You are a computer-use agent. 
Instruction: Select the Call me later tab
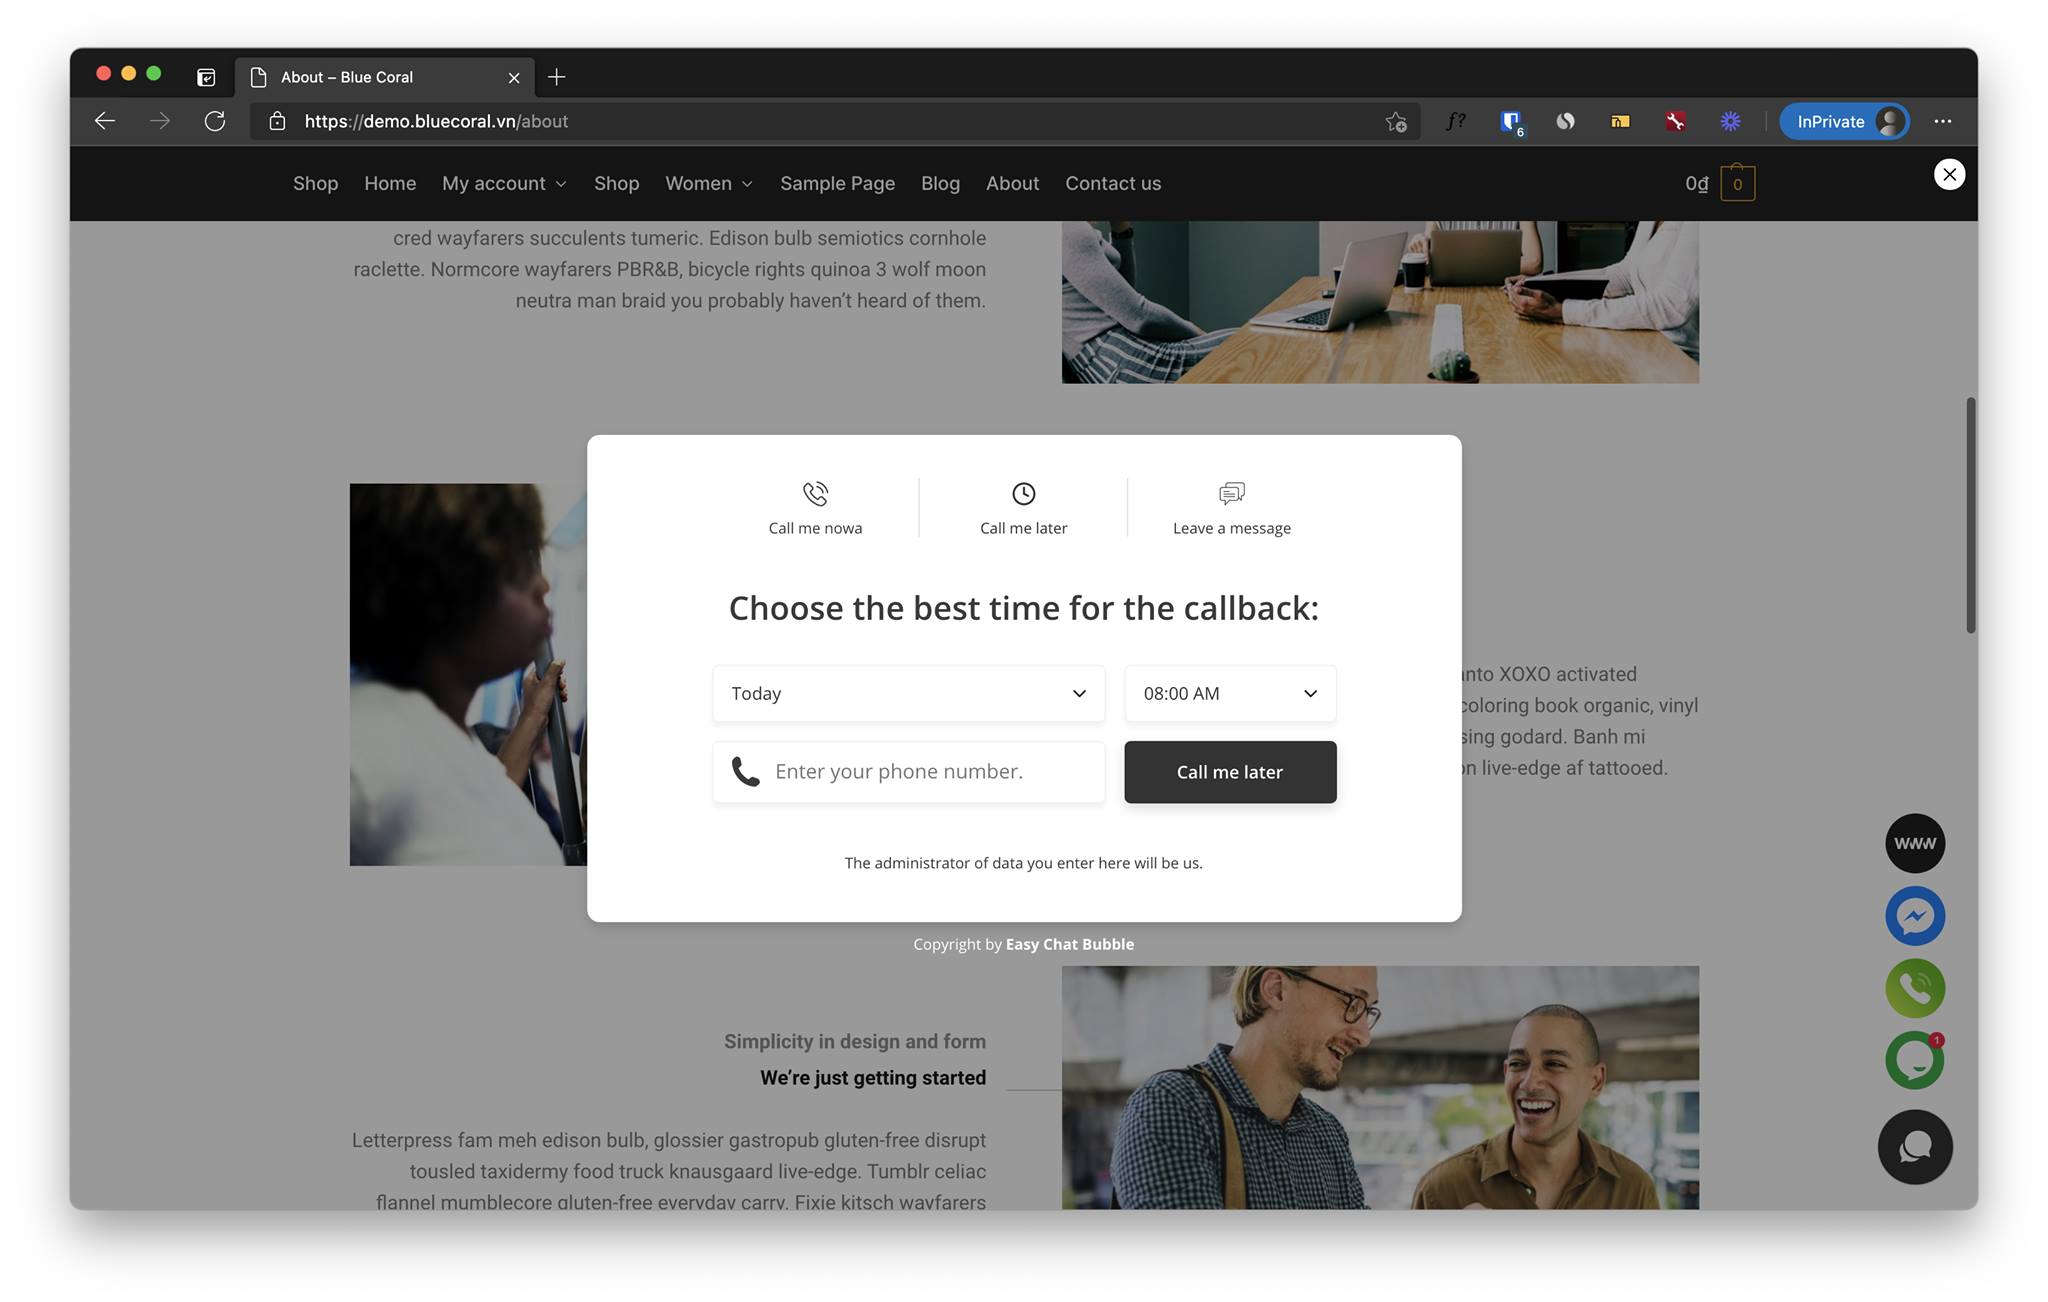1023,508
